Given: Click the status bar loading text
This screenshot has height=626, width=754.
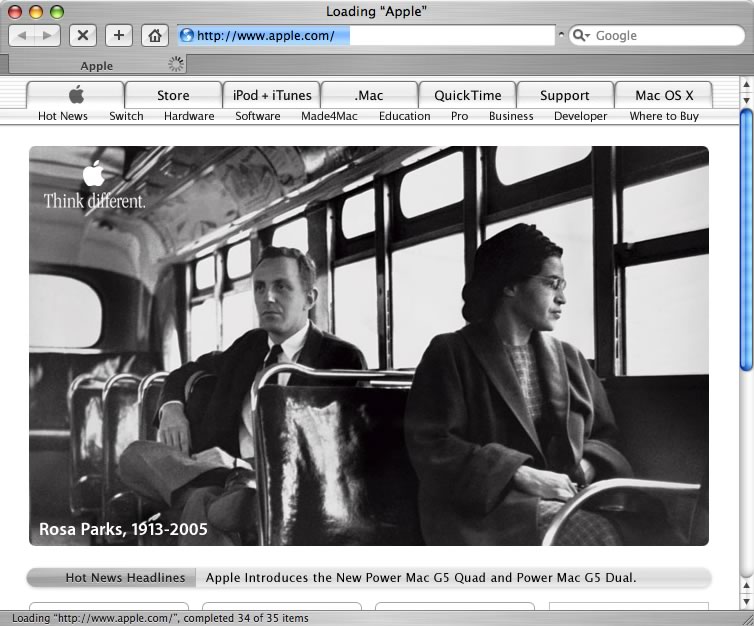Looking at the screenshot, I should pos(160,618).
